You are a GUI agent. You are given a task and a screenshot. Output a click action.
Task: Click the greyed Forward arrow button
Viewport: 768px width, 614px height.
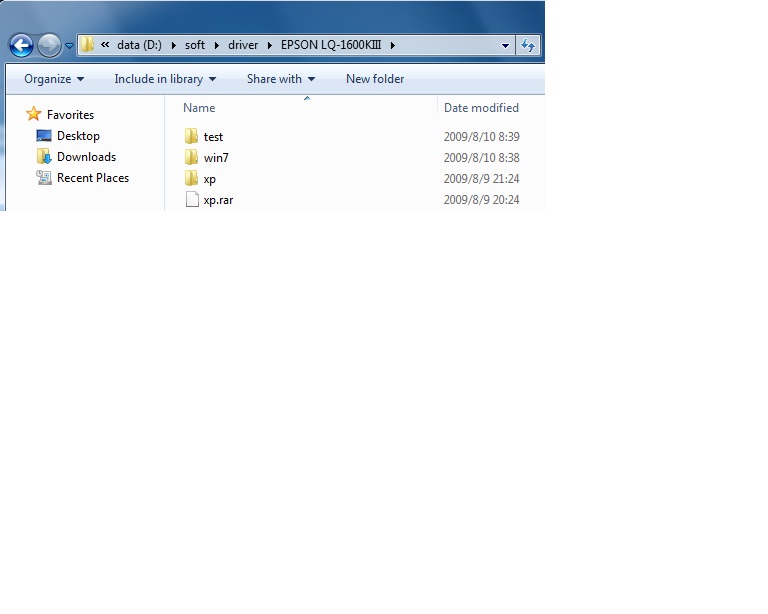coord(49,46)
